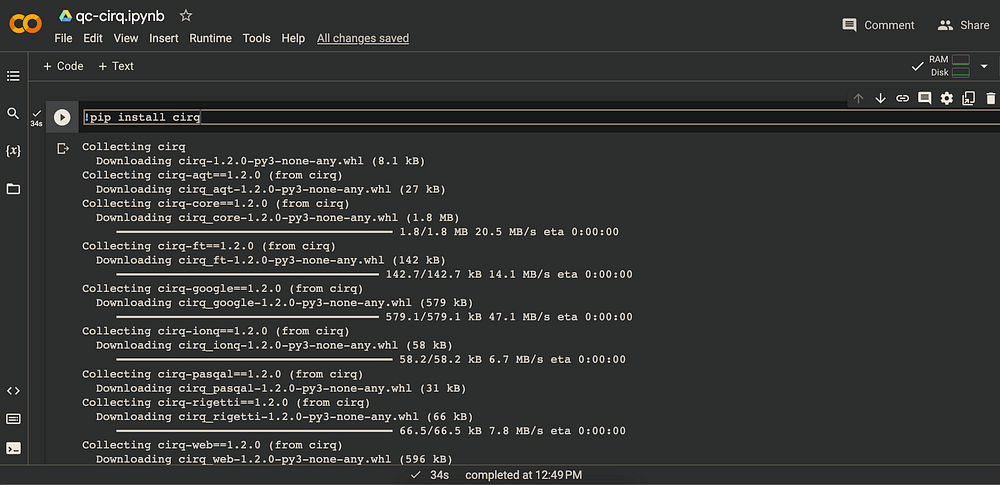Open the Runtime menu
The width and height of the screenshot is (1000, 485).
(x=210, y=38)
